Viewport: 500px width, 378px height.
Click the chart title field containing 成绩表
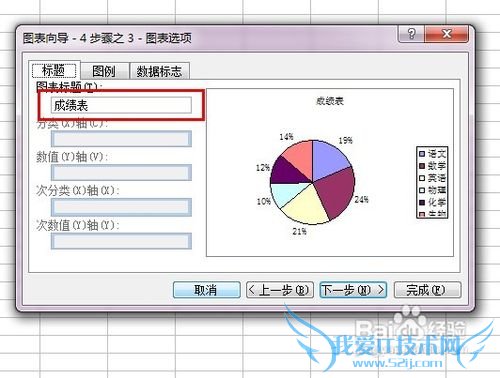121,105
